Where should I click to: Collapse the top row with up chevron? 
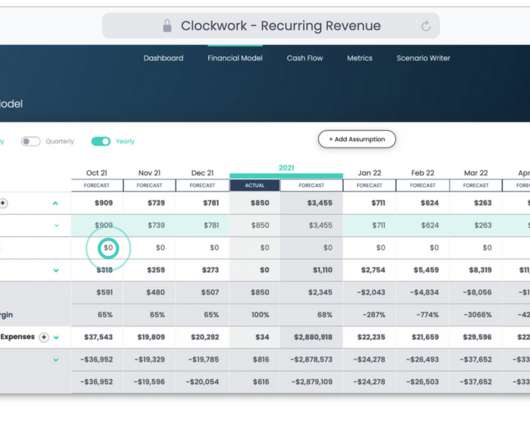click(55, 203)
